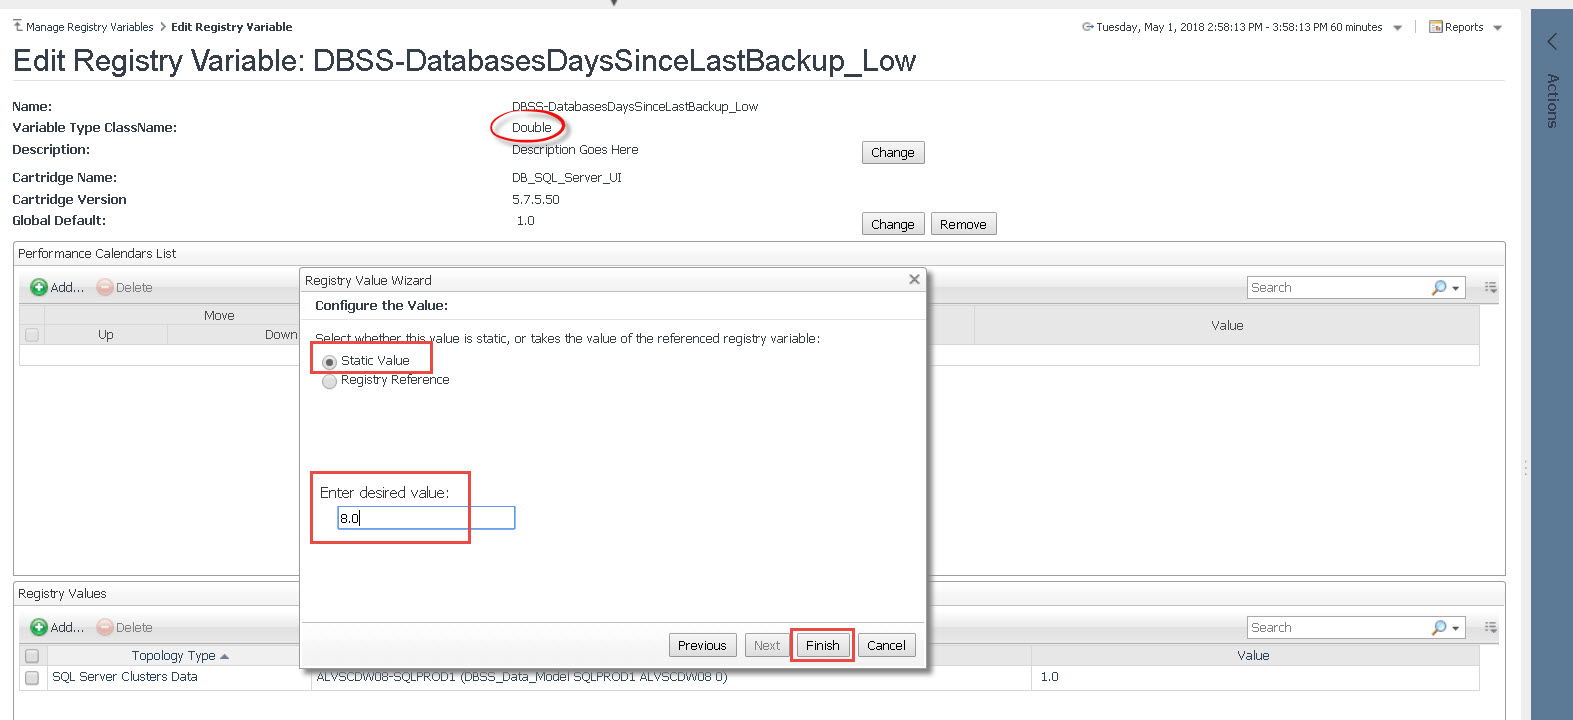
Task: Tick the Registry Values header select-all checkbox
Action: coord(32,656)
